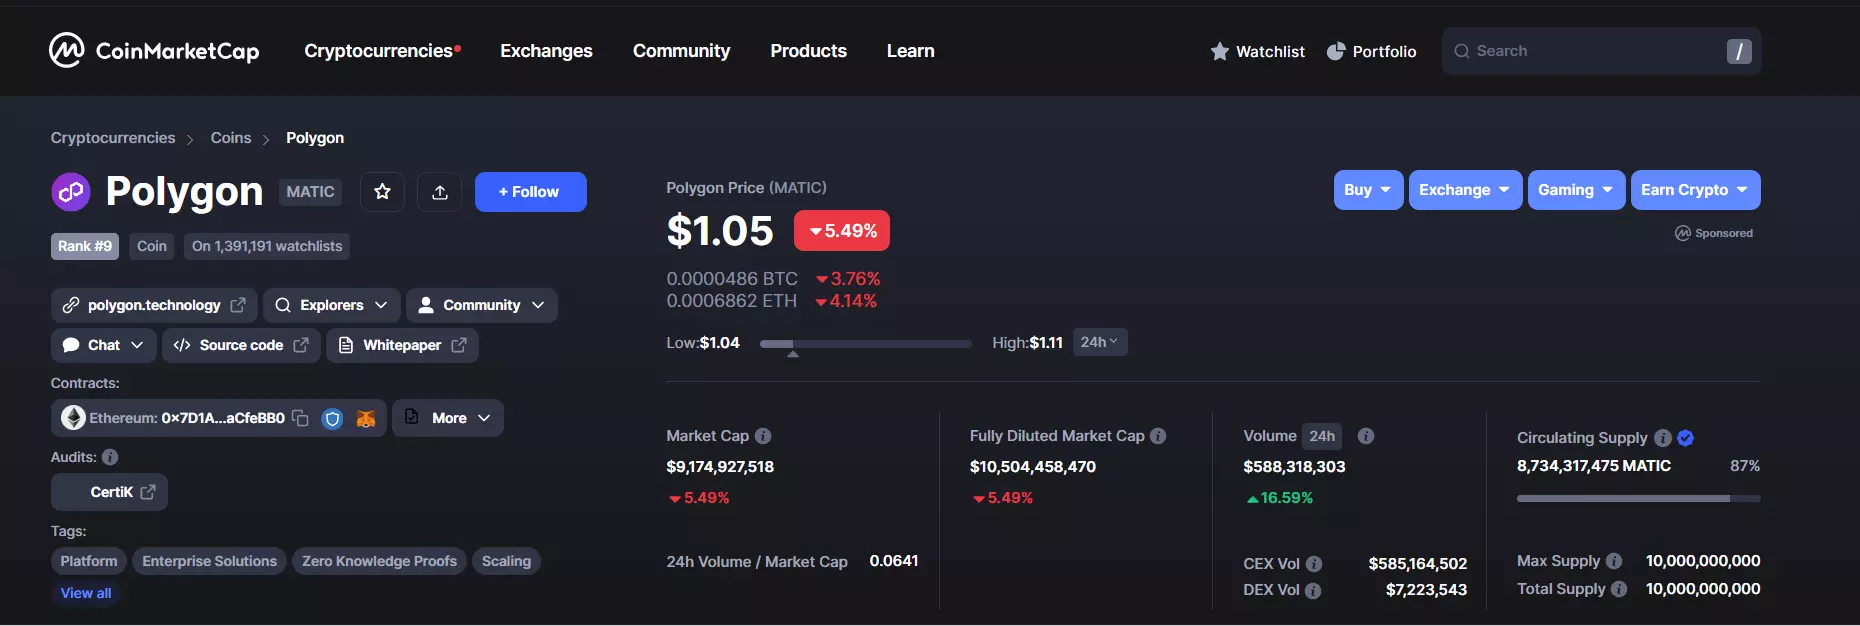Screen dimensions: 1860x626
Task: Click the Audits info icon
Action: point(110,457)
